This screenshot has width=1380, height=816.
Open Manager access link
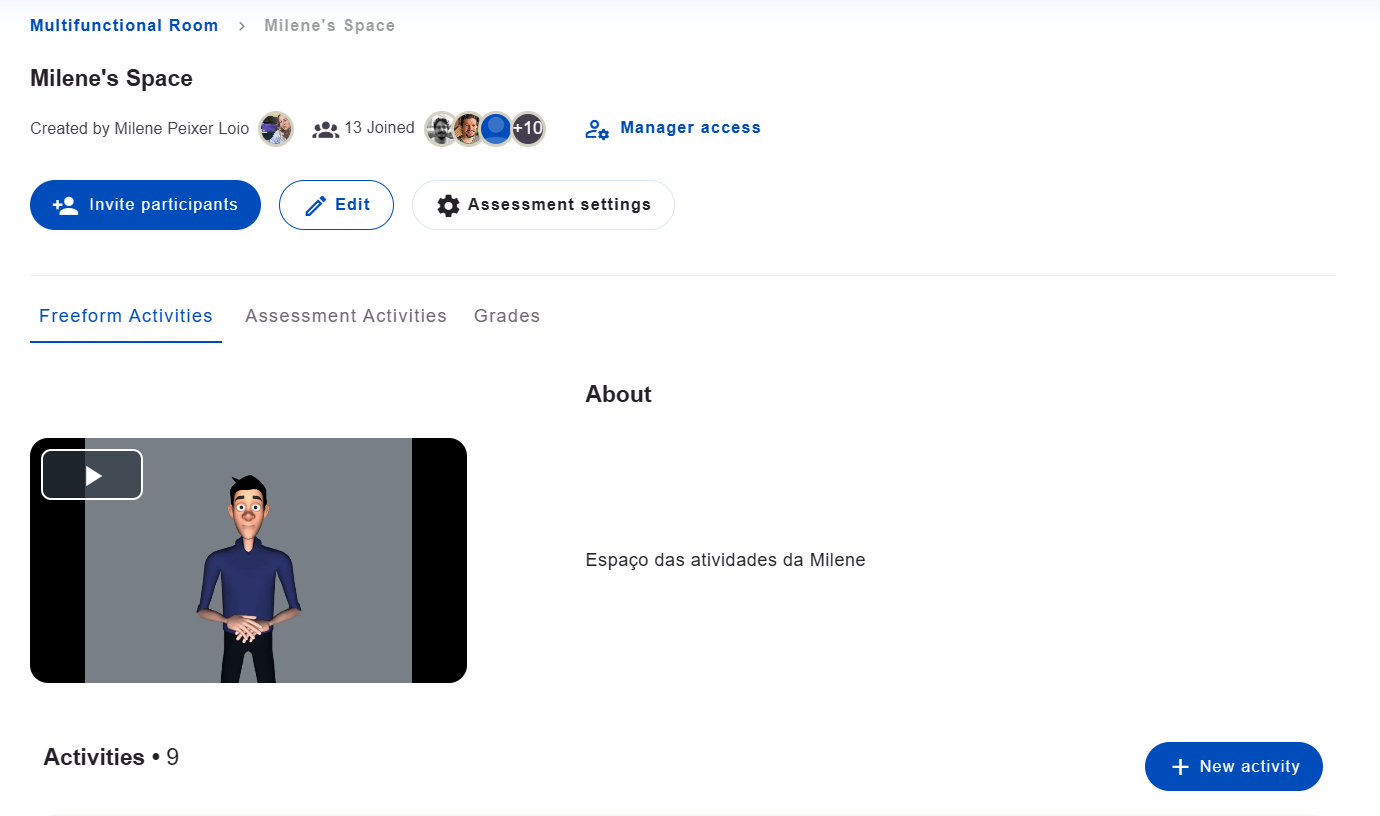tap(673, 128)
